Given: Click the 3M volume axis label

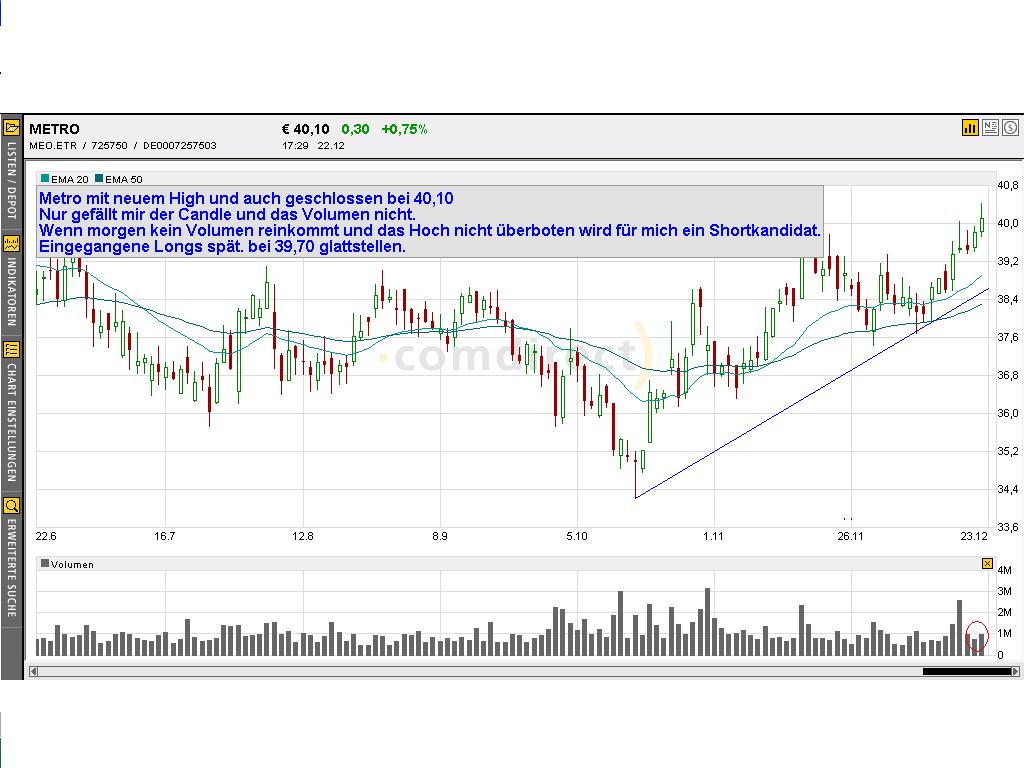Looking at the screenshot, I should click(x=1004, y=592).
